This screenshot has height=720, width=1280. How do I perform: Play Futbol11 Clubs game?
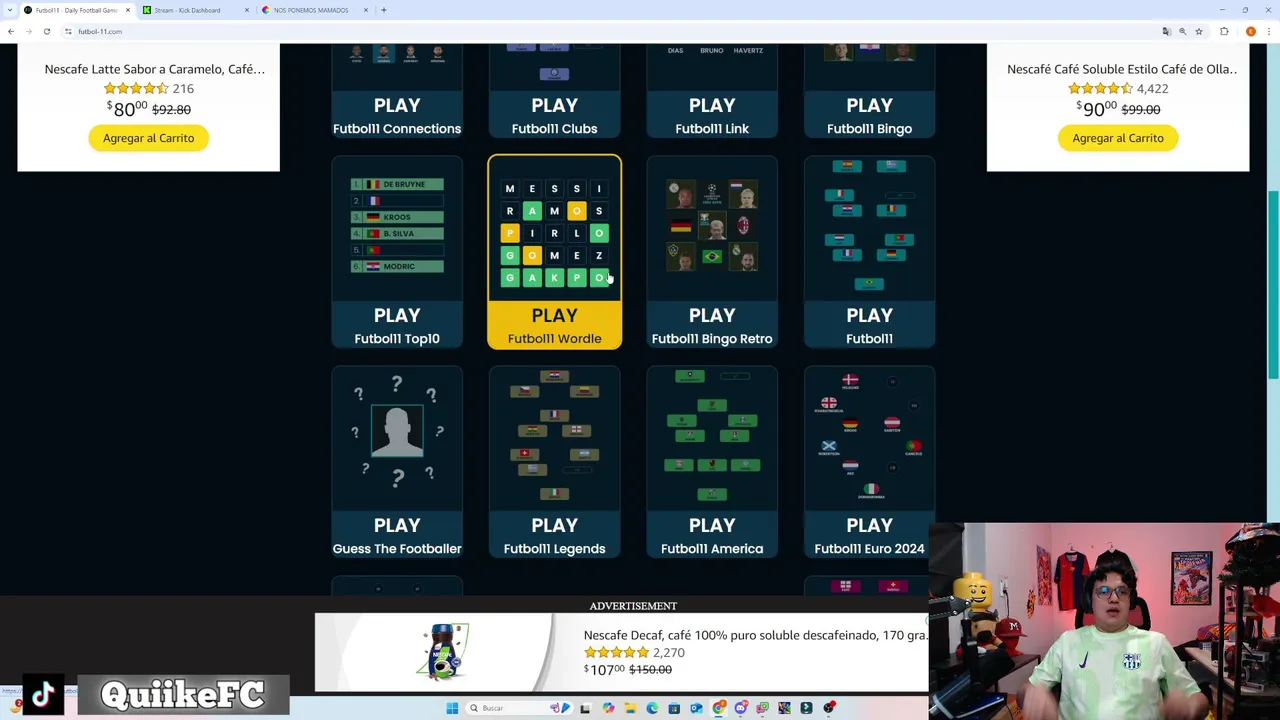554,115
